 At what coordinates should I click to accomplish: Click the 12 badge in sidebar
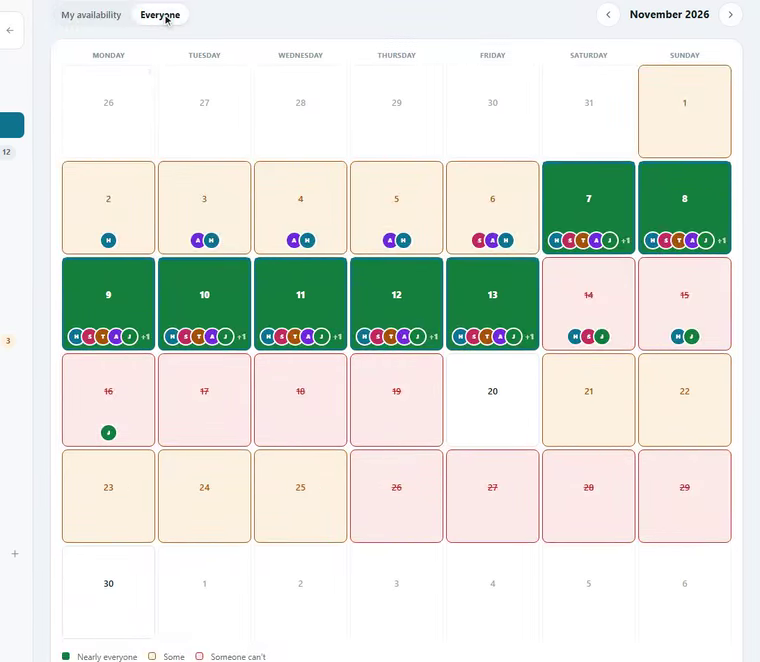pyautogui.click(x=7, y=152)
